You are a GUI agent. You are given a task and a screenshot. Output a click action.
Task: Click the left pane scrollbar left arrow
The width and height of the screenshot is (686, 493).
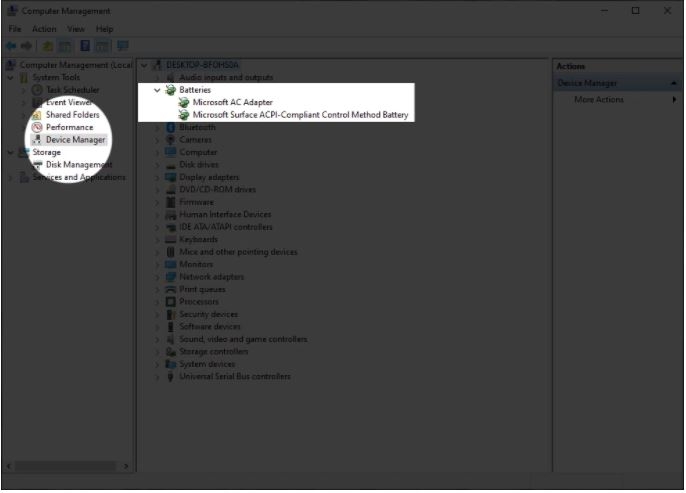9,466
